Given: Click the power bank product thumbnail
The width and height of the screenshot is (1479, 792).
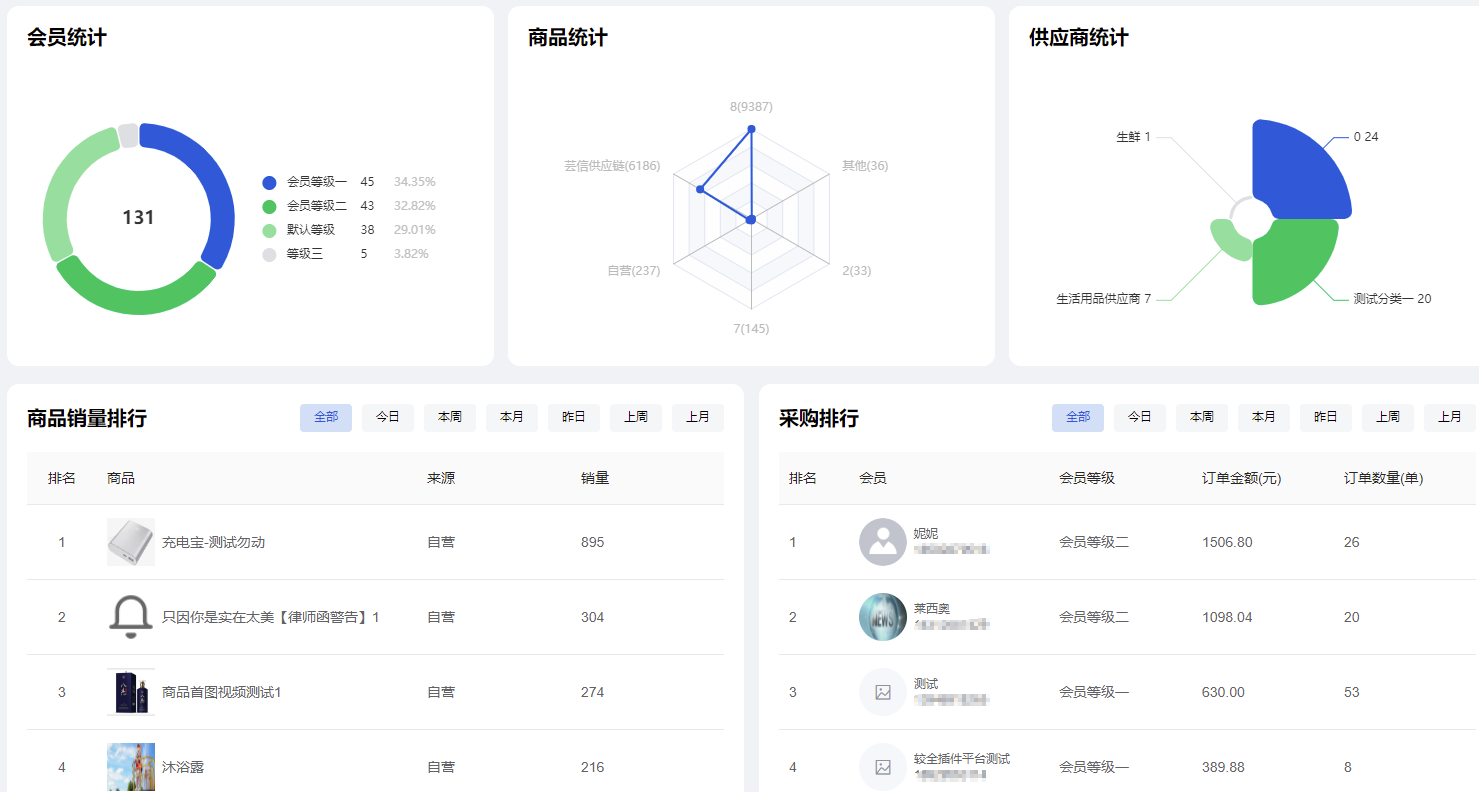Looking at the screenshot, I should [x=131, y=542].
